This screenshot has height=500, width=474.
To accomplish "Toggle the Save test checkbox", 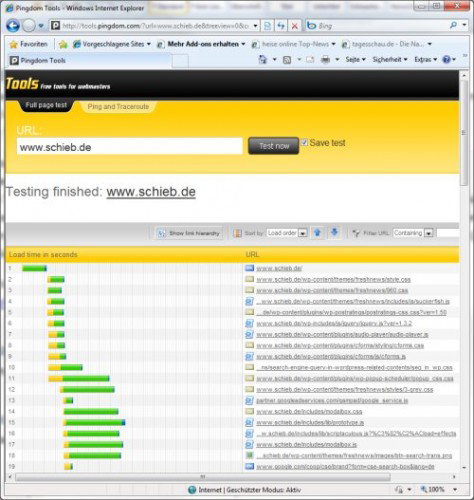I will pyautogui.click(x=304, y=142).
